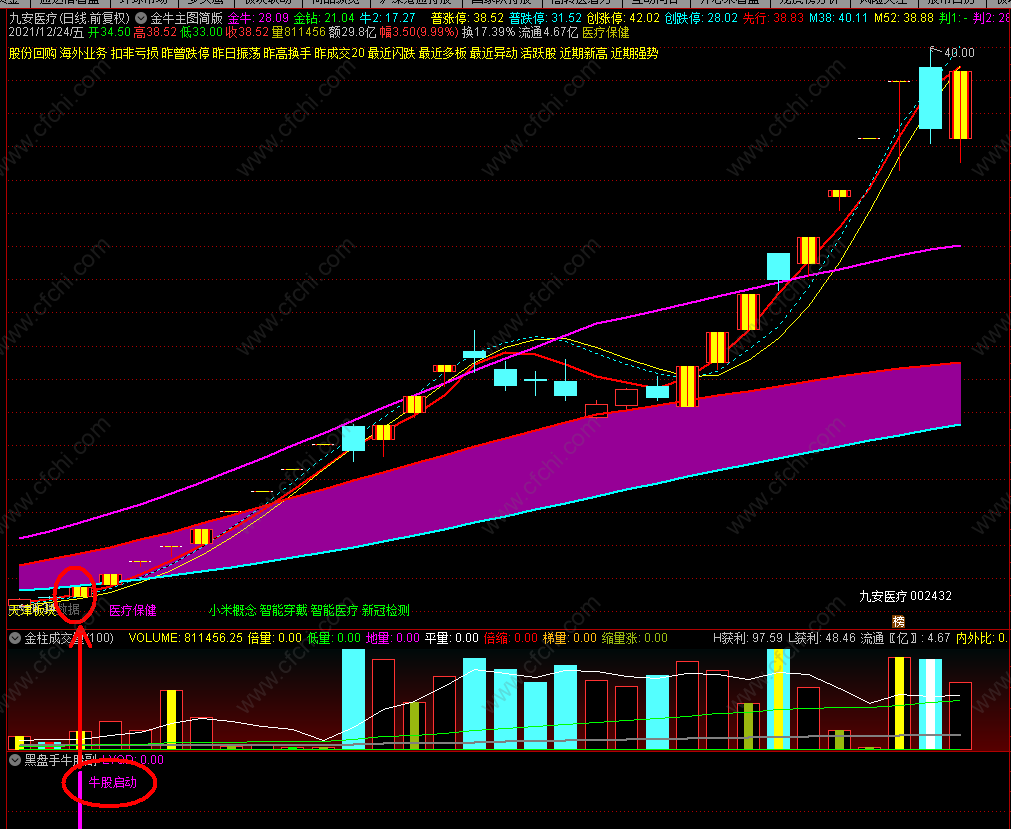1011x829 pixels.
Task: Open the 智能穿戴 concept label
Action: pos(284,610)
